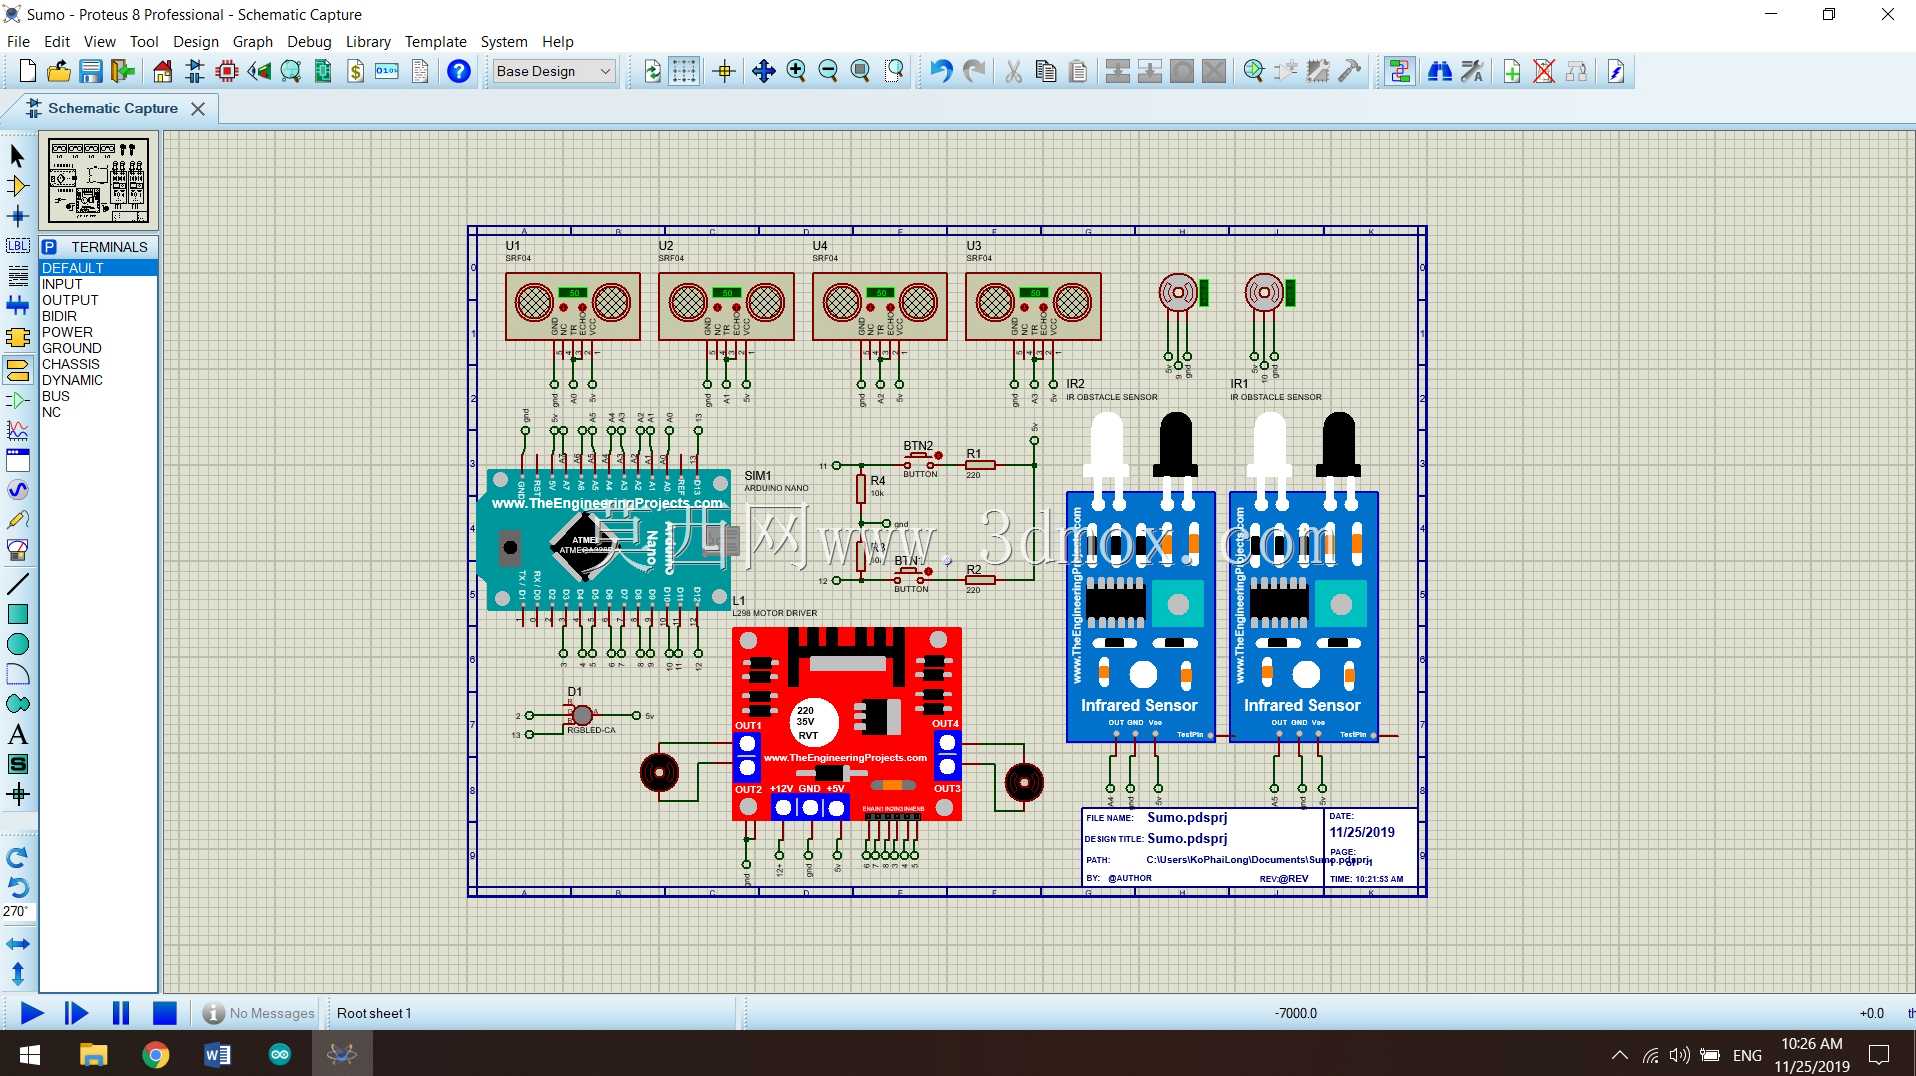Add a new sheet with the green plus icon
Image resolution: width=1916 pixels, height=1076 pixels.
coord(1511,71)
